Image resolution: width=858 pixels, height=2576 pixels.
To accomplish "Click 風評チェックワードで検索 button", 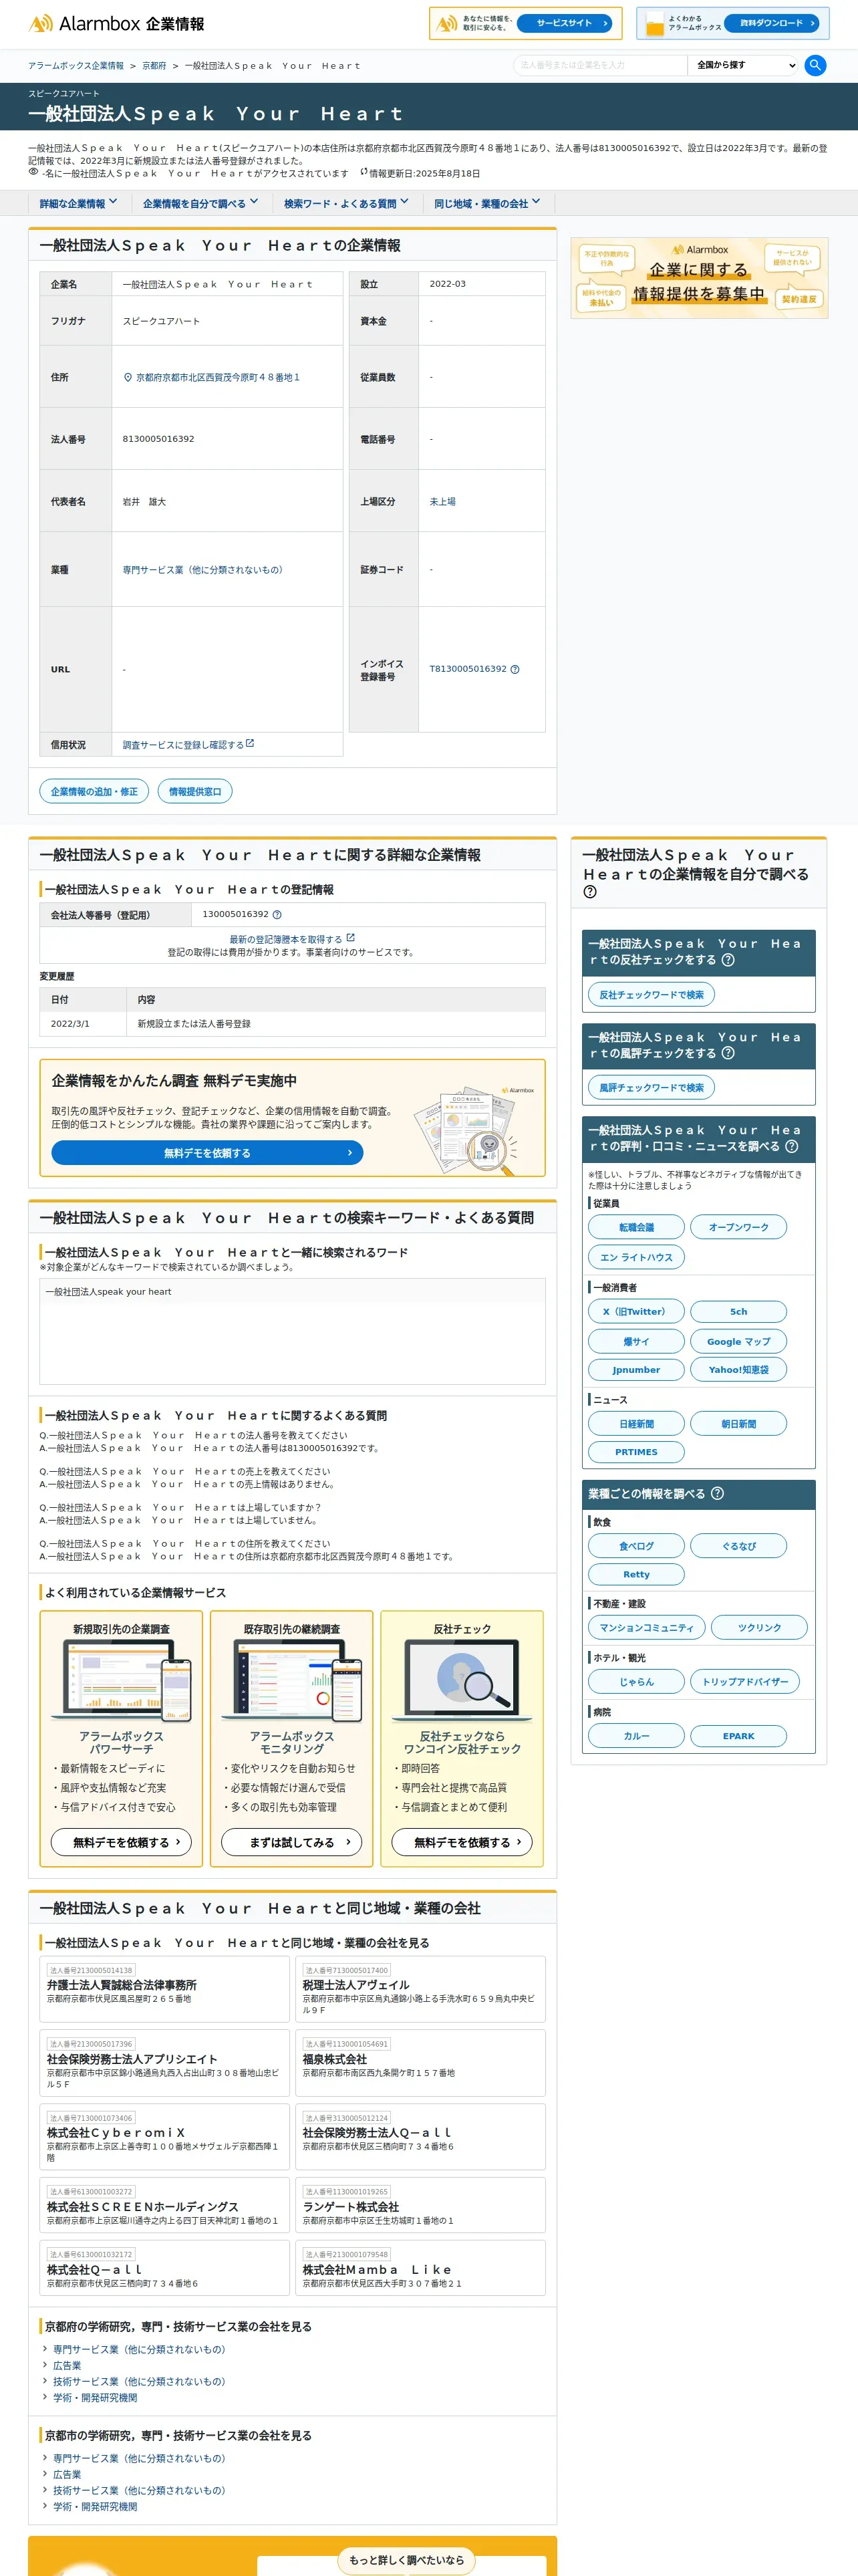I will pyautogui.click(x=651, y=1088).
